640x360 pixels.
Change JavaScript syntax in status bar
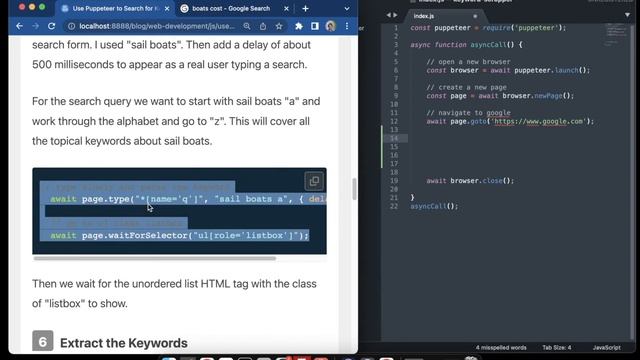607,348
